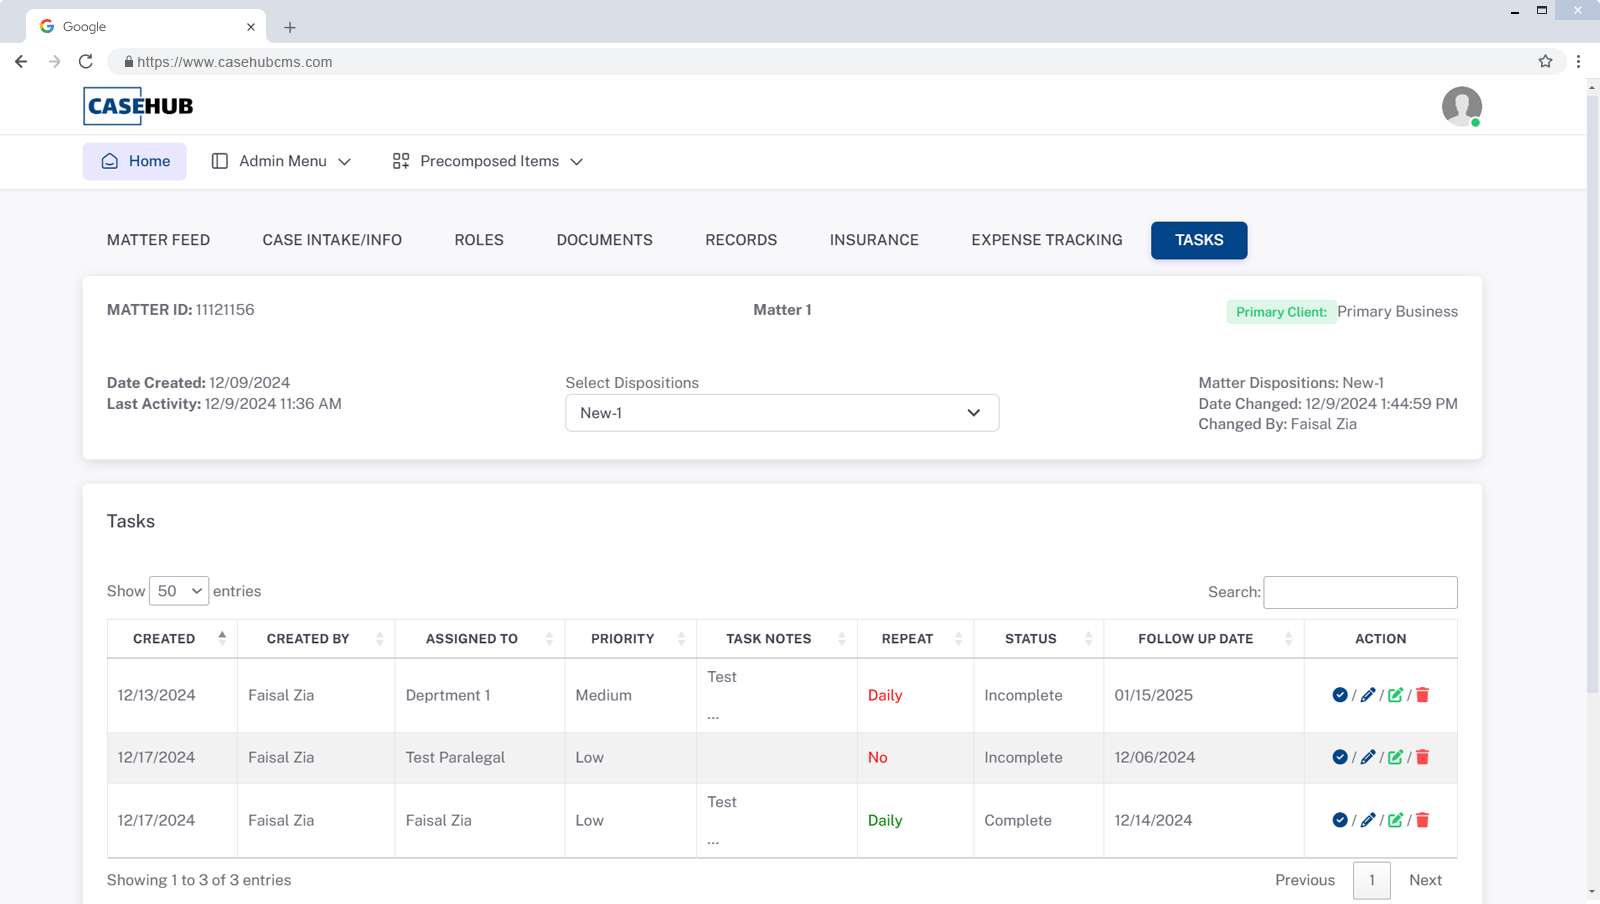The width and height of the screenshot is (1600, 904).
Task: Mark the 12/13/2024 task complete with check icon
Action: coord(1339,694)
